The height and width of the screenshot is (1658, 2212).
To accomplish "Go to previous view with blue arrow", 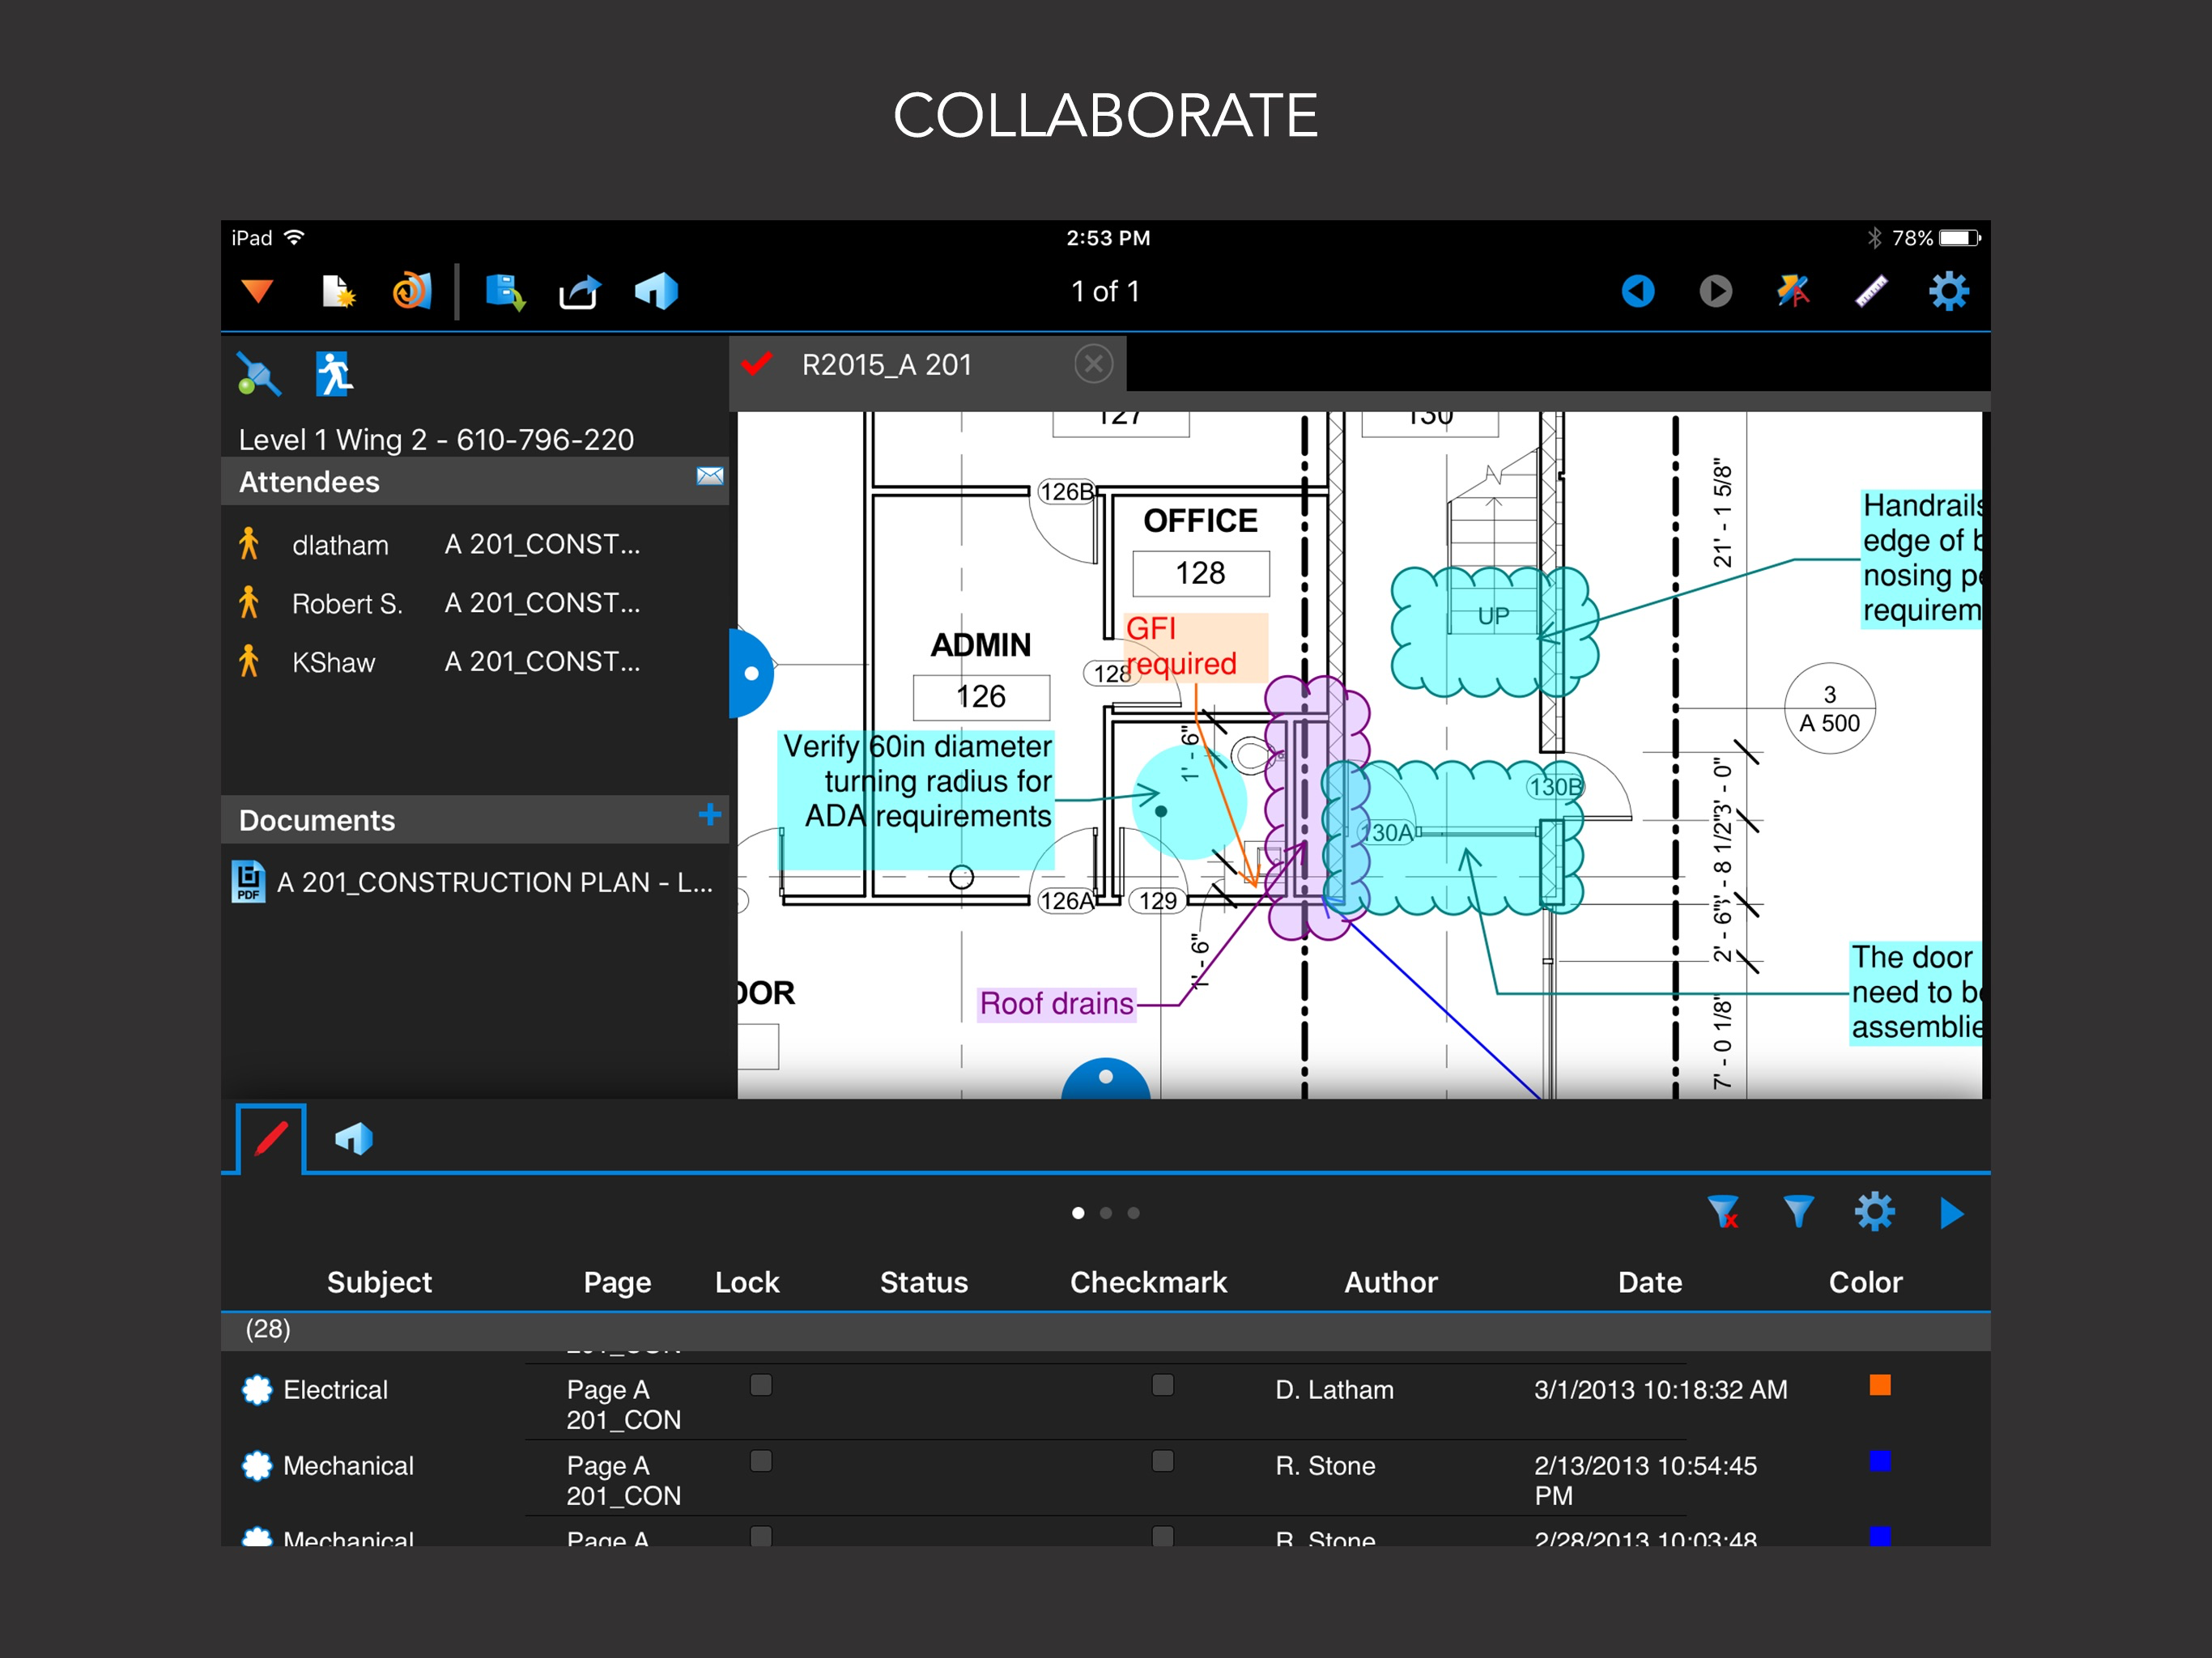I will pyautogui.click(x=1637, y=291).
